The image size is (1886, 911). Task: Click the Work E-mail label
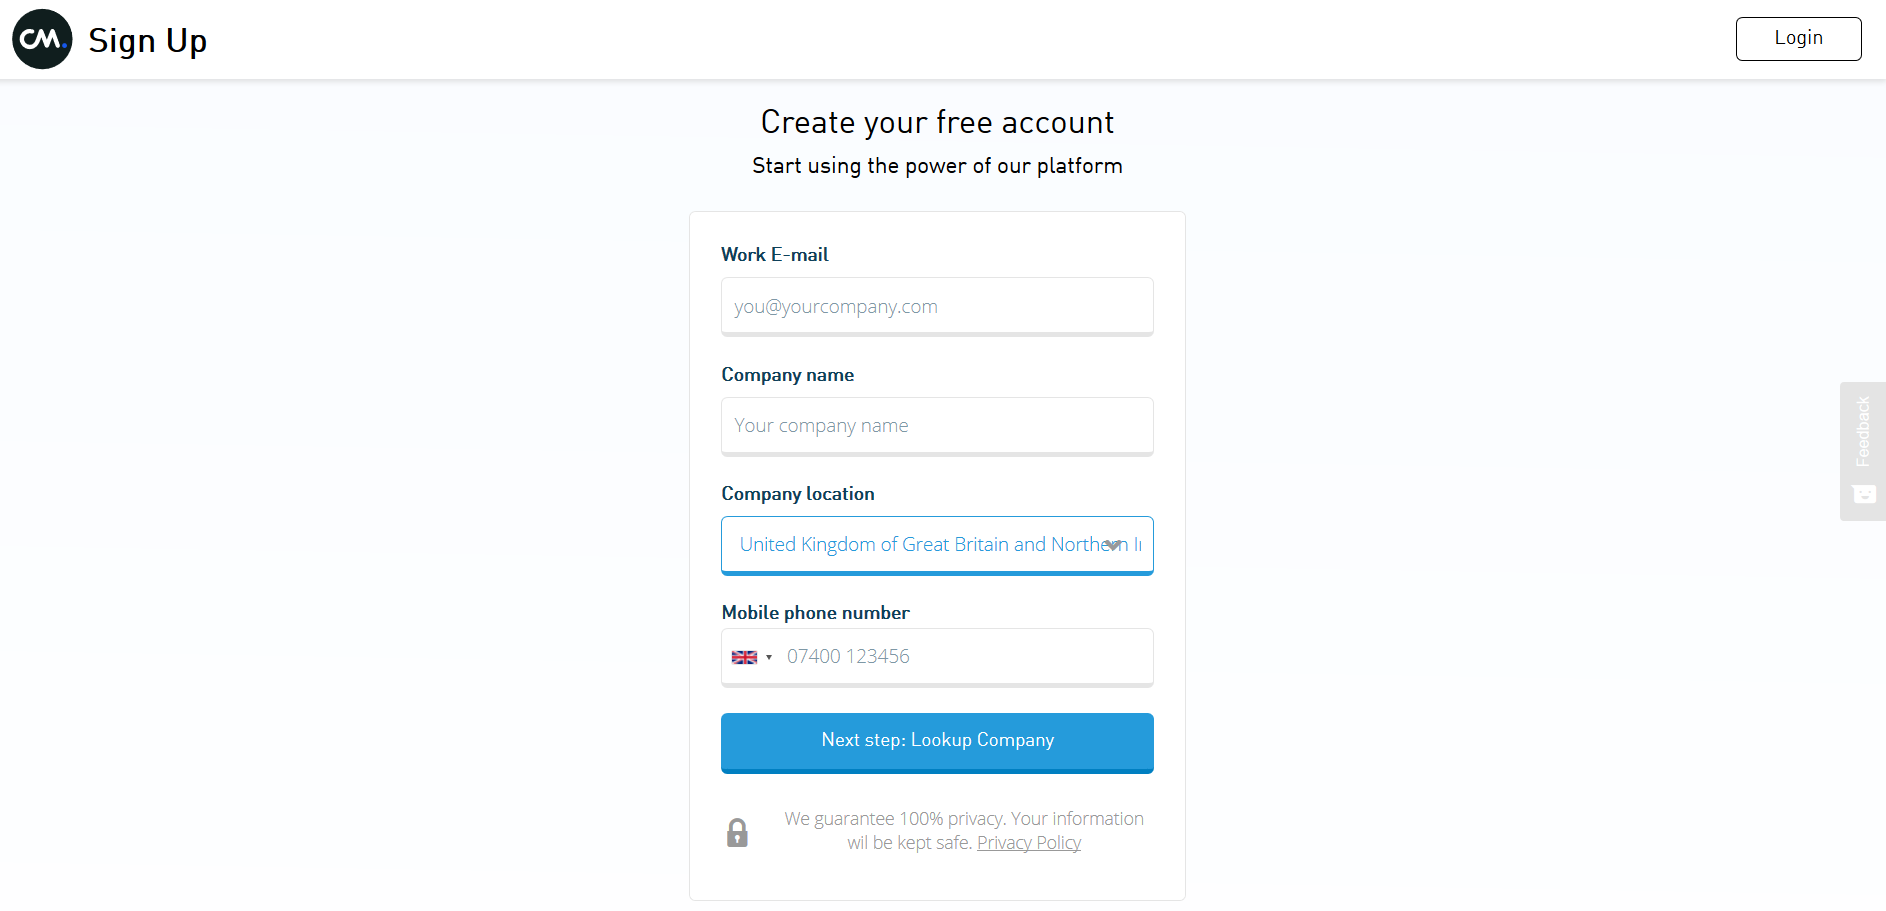[775, 255]
